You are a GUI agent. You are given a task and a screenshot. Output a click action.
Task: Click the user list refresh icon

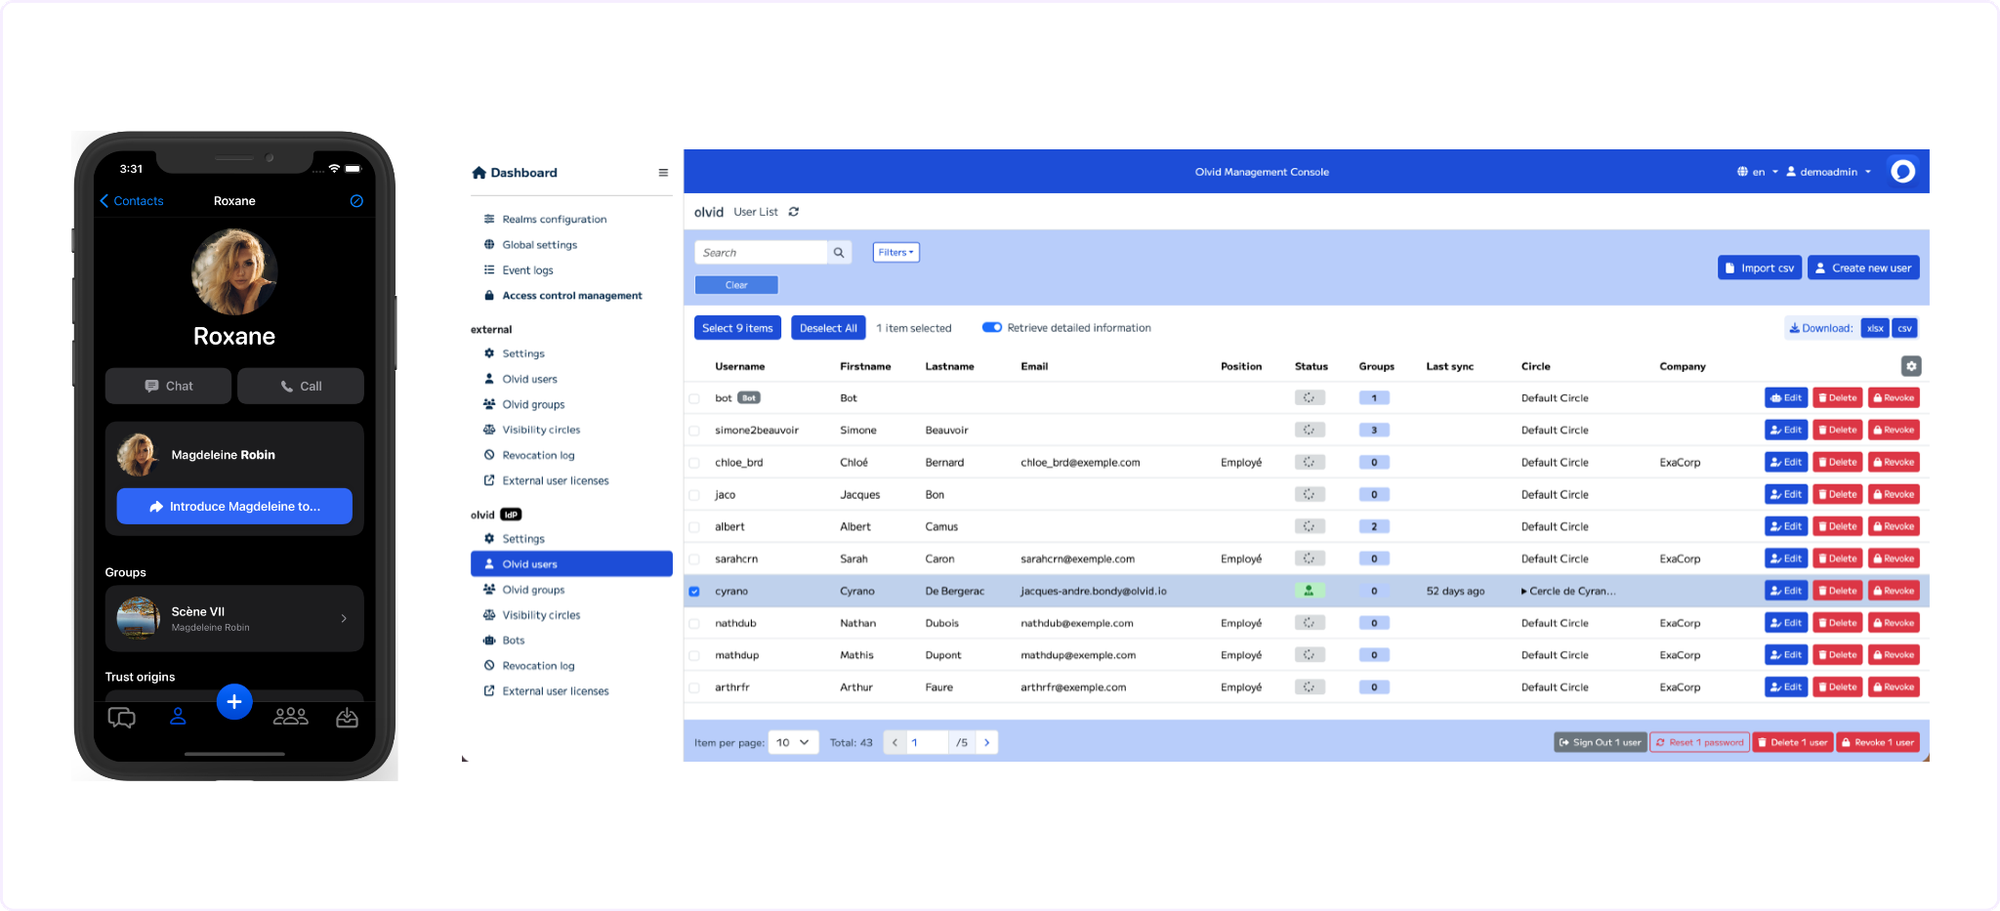pyautogui.click(x=794, y=212)
